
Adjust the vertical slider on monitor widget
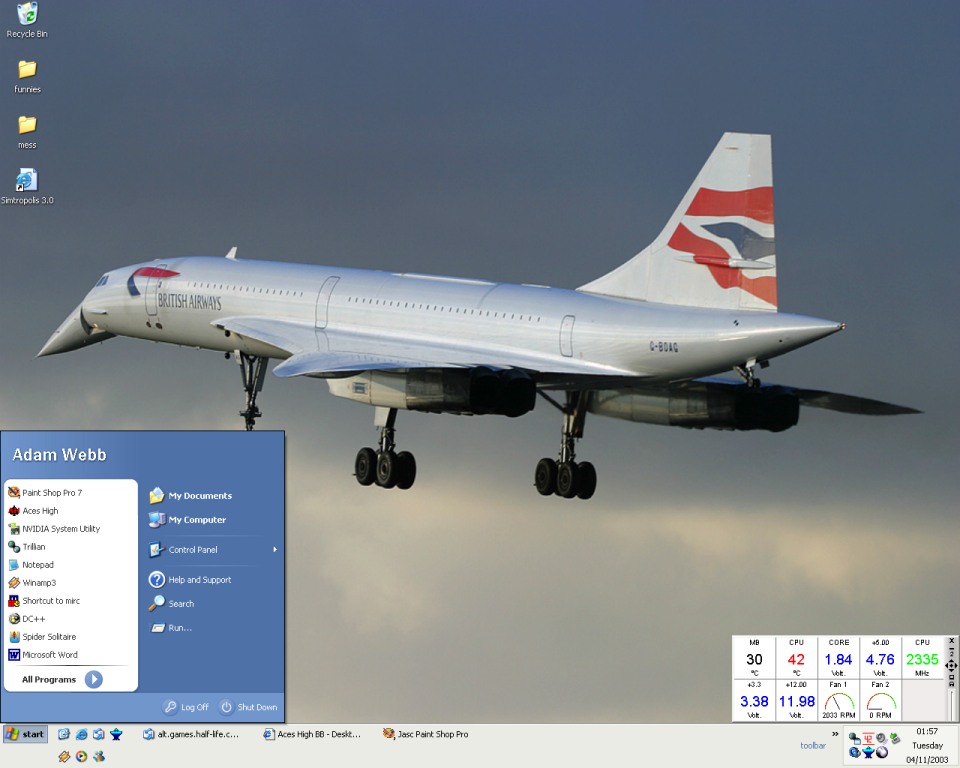click(952, 705)
